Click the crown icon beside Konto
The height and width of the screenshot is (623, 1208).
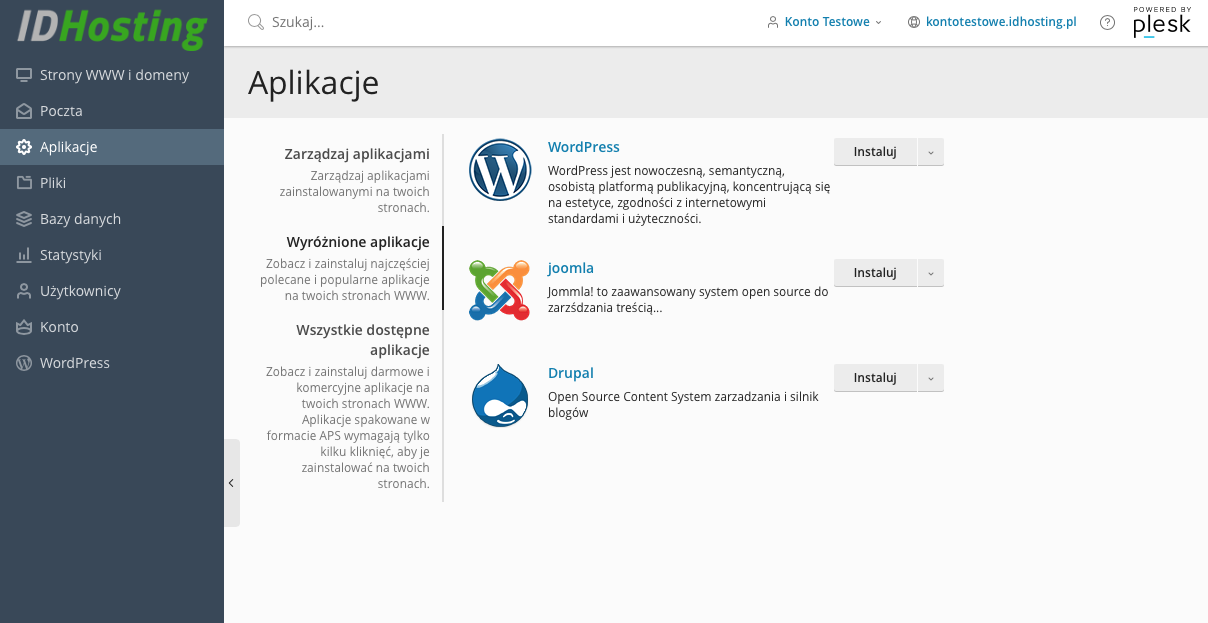[24, 327]
